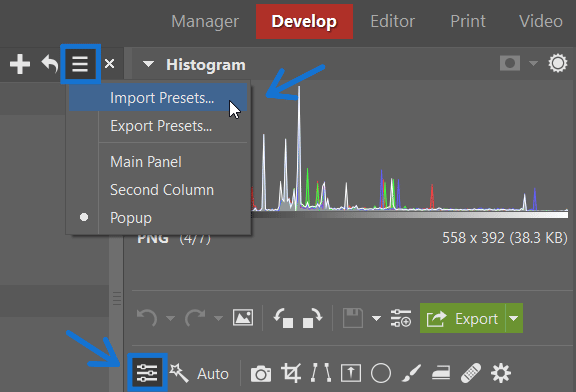Select the Retouching bandage tool
The image size is (576, 392).
(x=471, y=373)
